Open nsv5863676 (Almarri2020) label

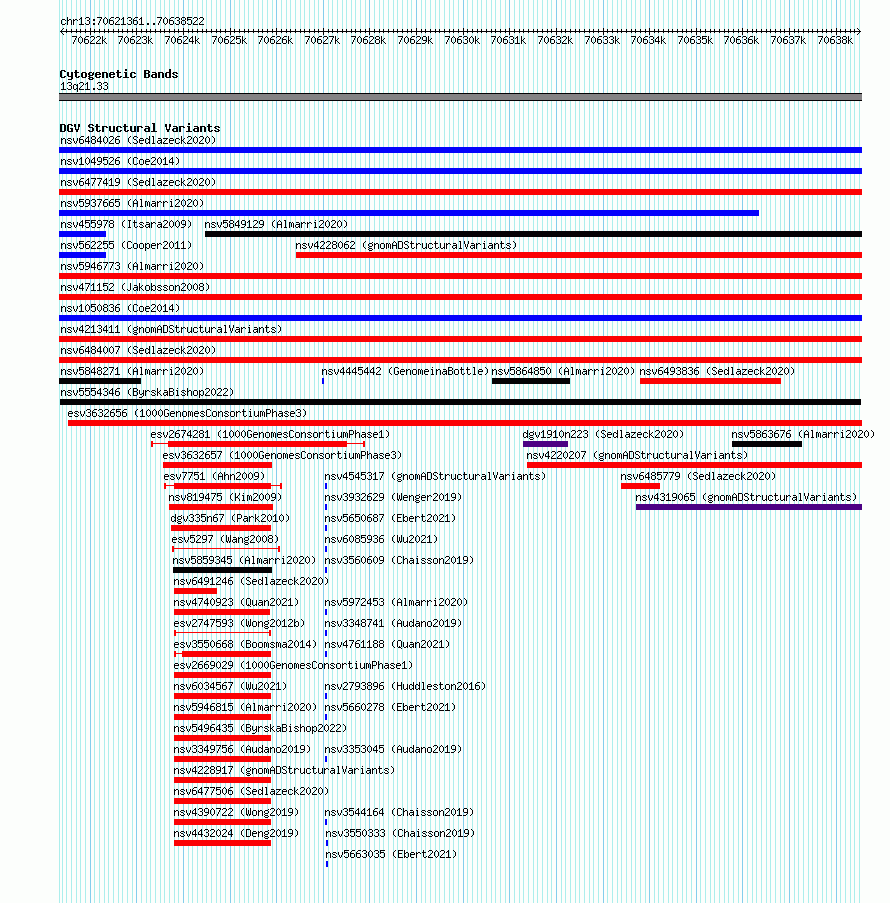(x=803, y=435)
